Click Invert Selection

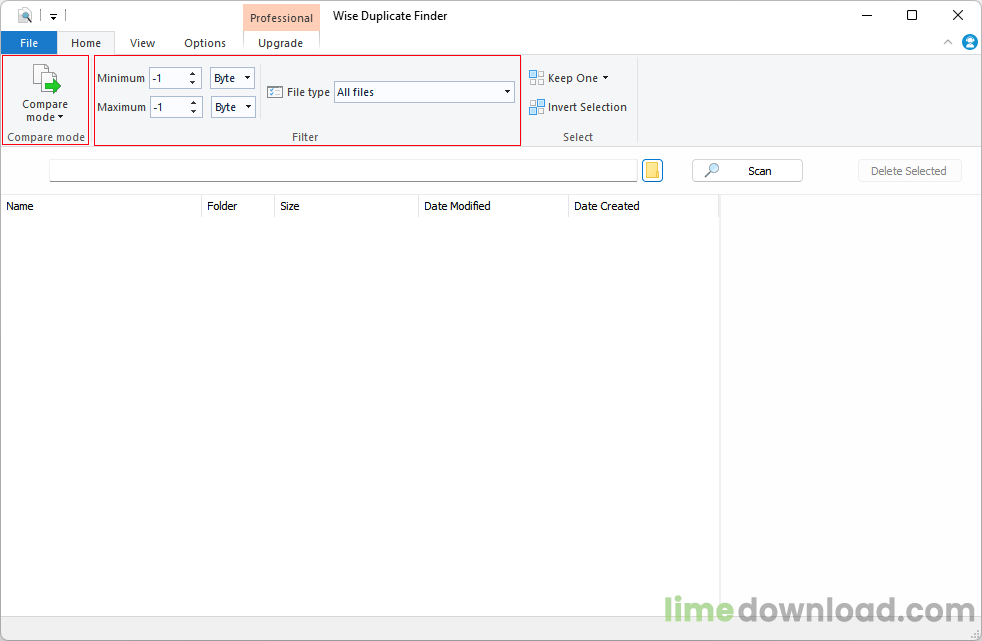(577, 107)
